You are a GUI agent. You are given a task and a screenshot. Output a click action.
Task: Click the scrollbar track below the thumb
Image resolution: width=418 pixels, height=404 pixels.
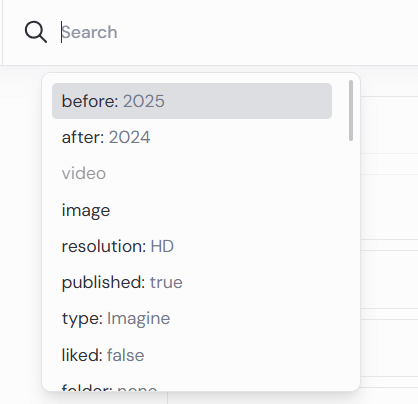click(351, 263)
